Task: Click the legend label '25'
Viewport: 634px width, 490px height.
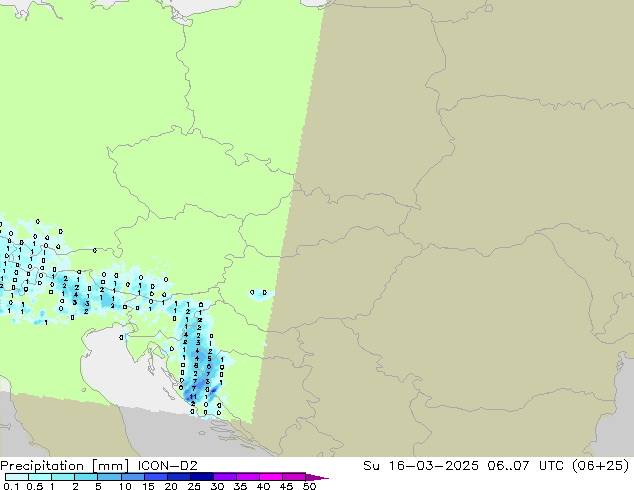Action: [194, 486]
